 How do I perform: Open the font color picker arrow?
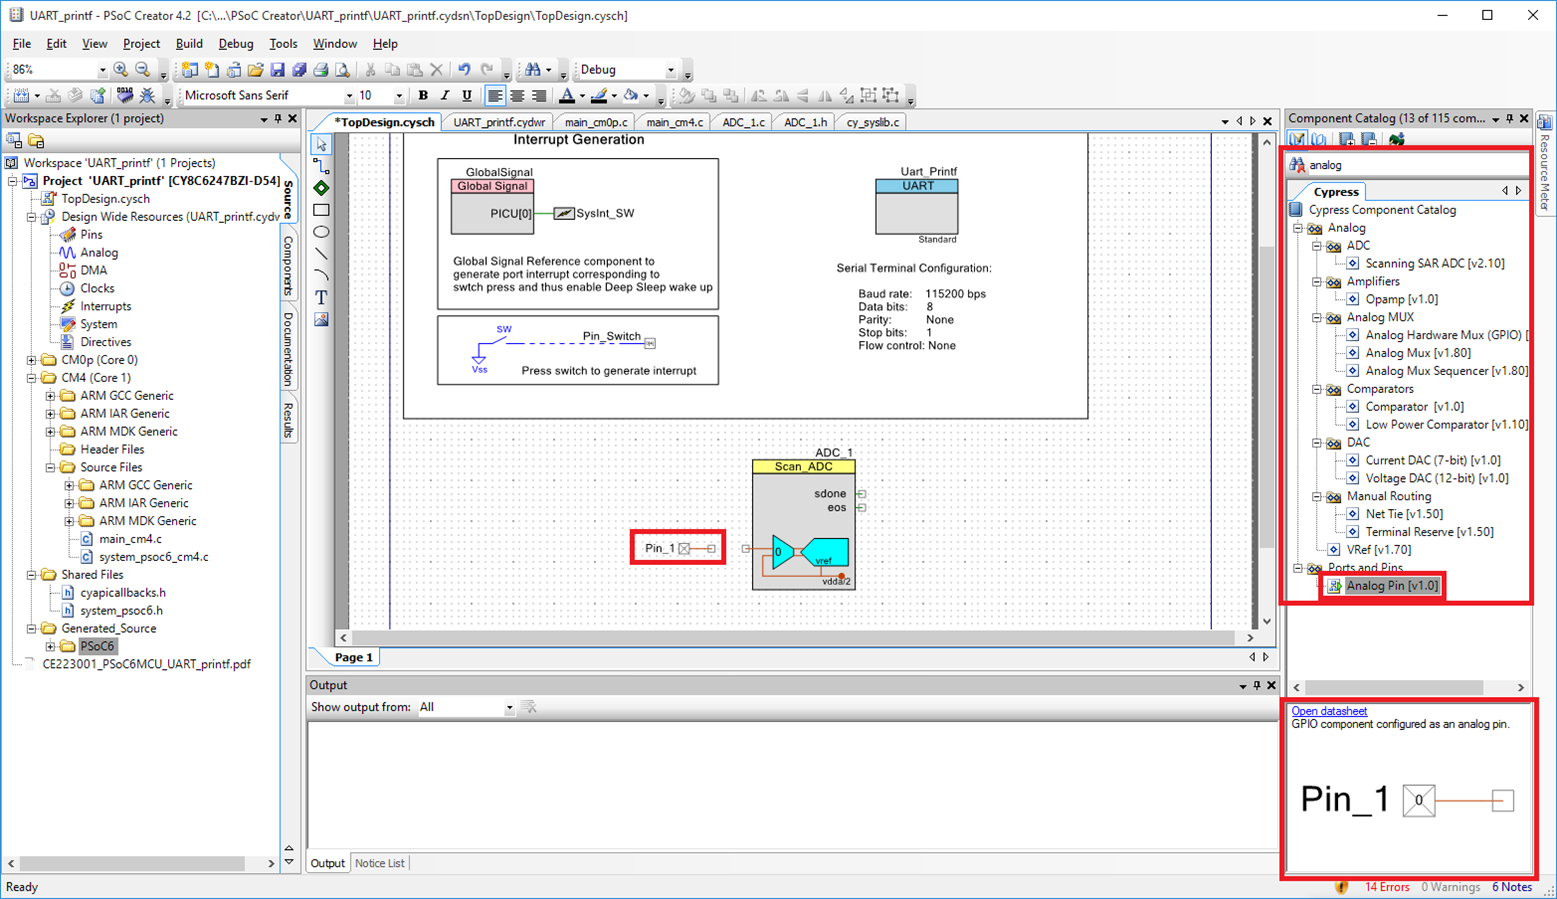click(x=582, y=97)
